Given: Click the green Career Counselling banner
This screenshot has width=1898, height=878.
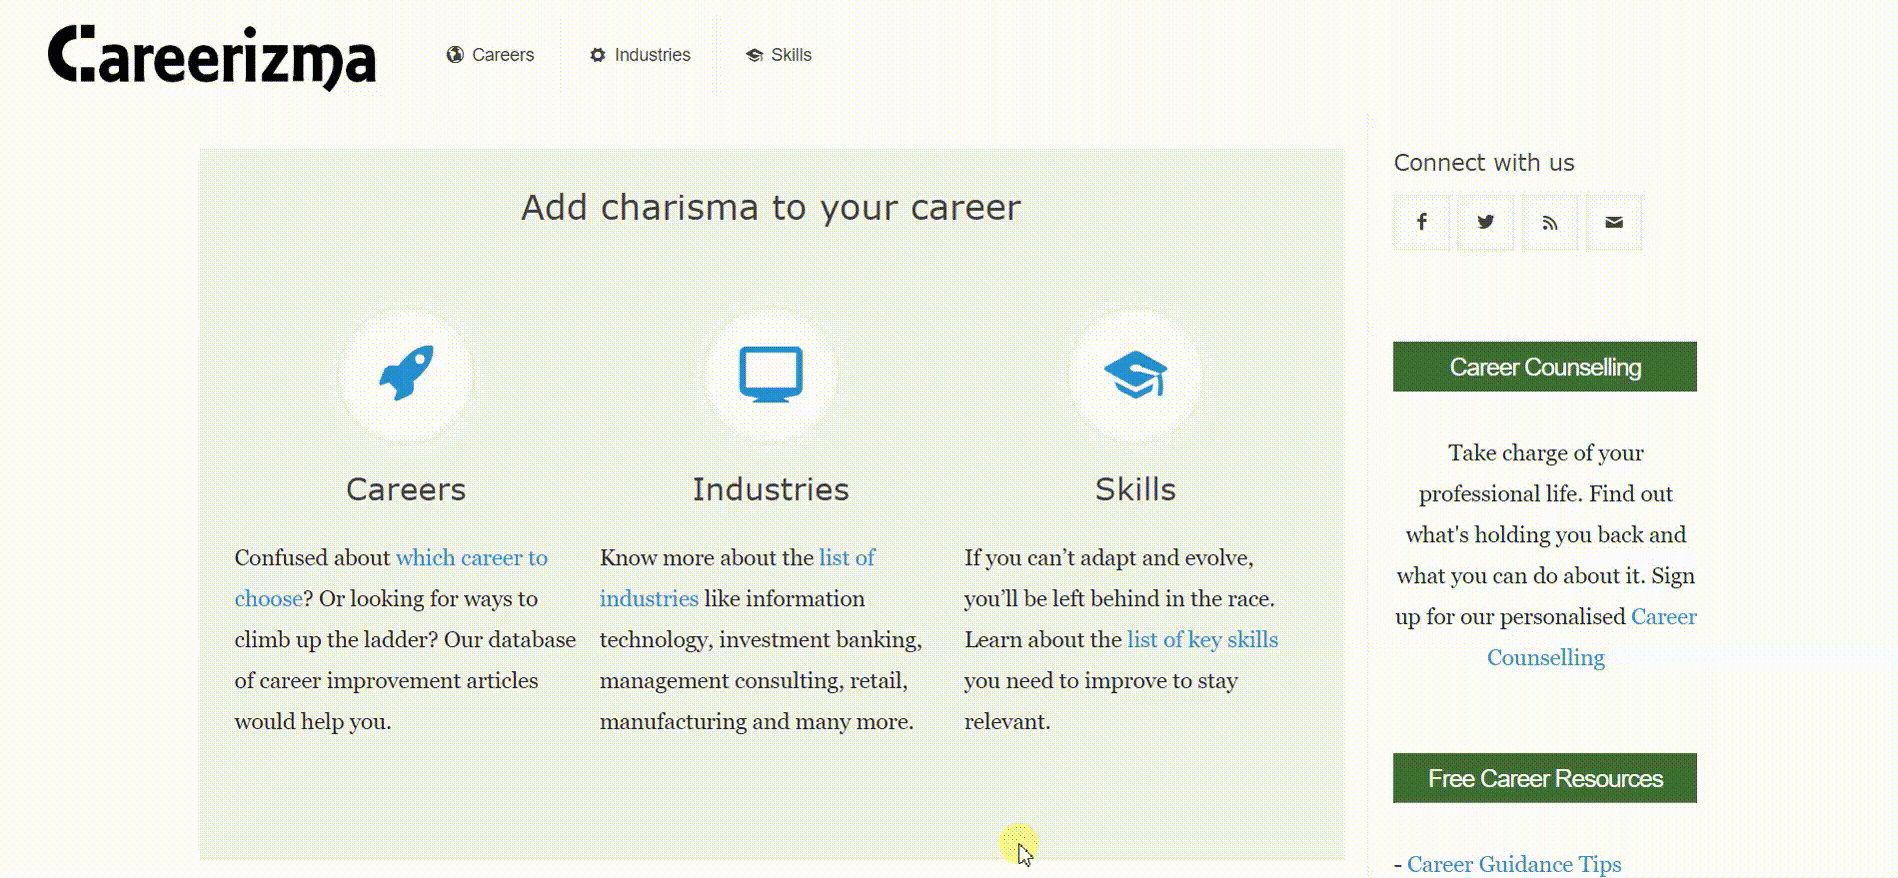Looking at the screenshot, I should [1545, 367].
